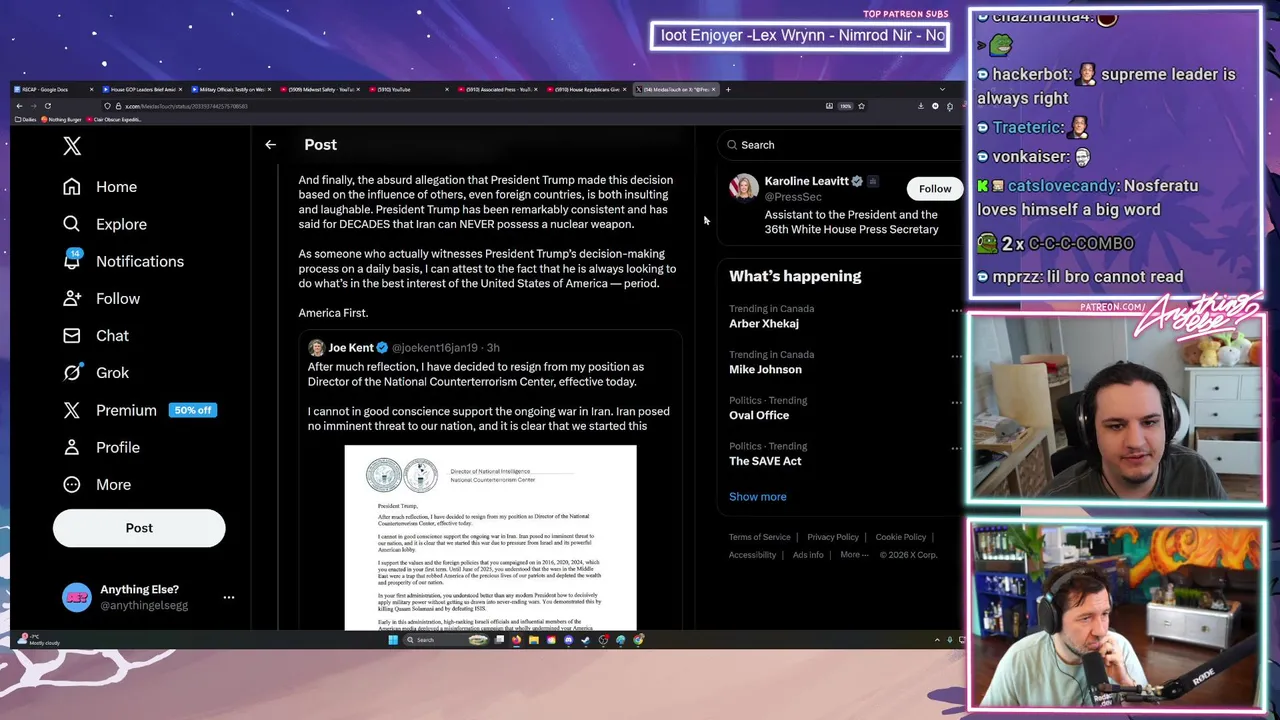1280x720 pixels.
Task: Open trending topic The SAVE Act
Action: tap(765, 461)
